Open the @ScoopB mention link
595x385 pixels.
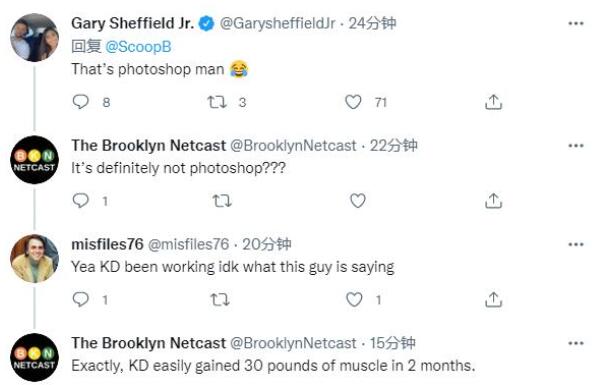[138, 47]
